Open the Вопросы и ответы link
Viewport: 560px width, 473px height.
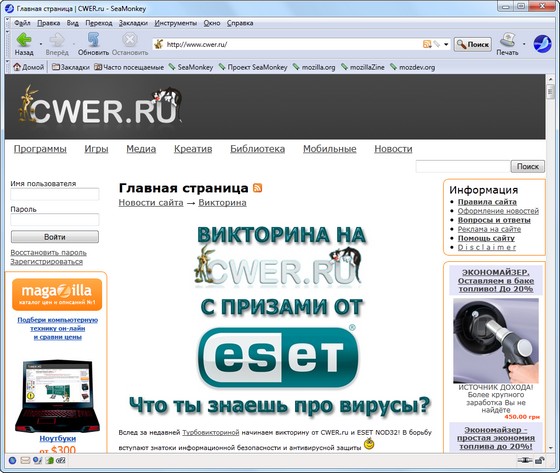pos(494,220)
